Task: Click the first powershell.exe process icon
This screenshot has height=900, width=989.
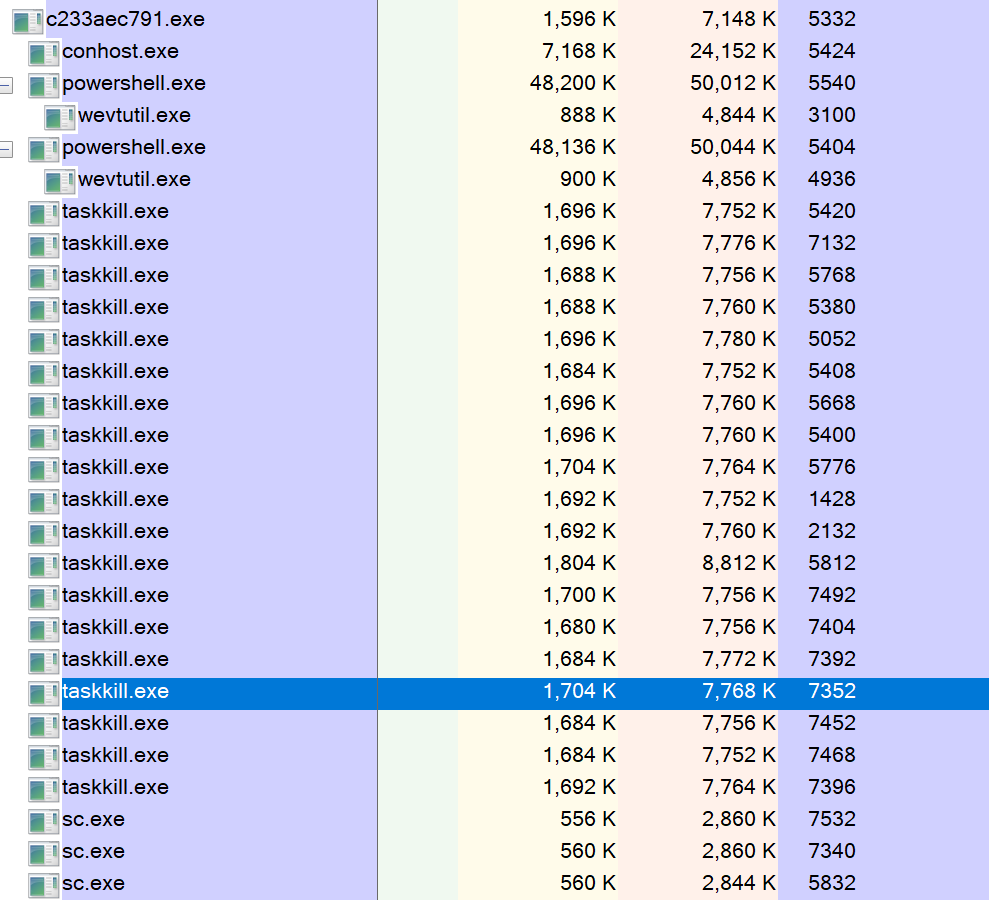Action: click(x=42, y=84)
